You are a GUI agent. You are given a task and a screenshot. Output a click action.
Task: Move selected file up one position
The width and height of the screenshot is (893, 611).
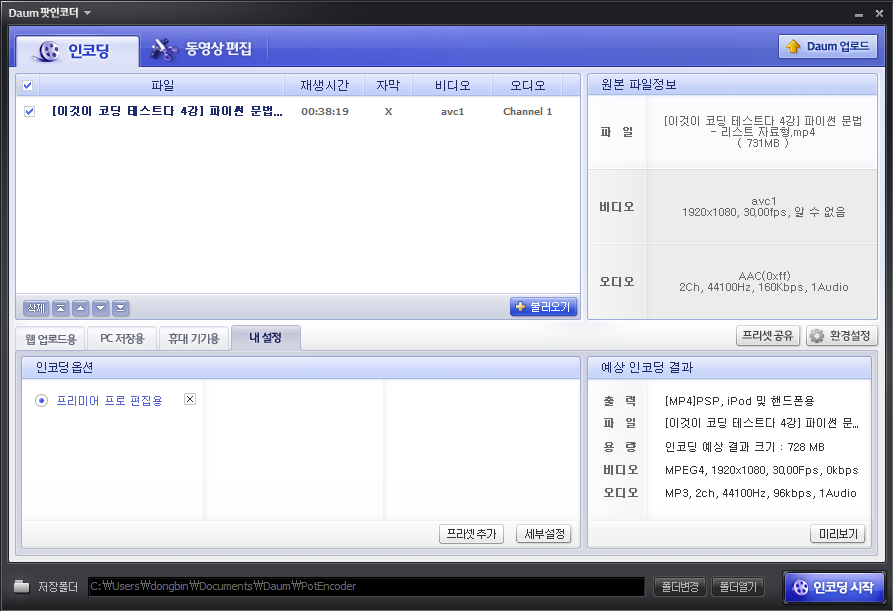click(x=80, y=308)
